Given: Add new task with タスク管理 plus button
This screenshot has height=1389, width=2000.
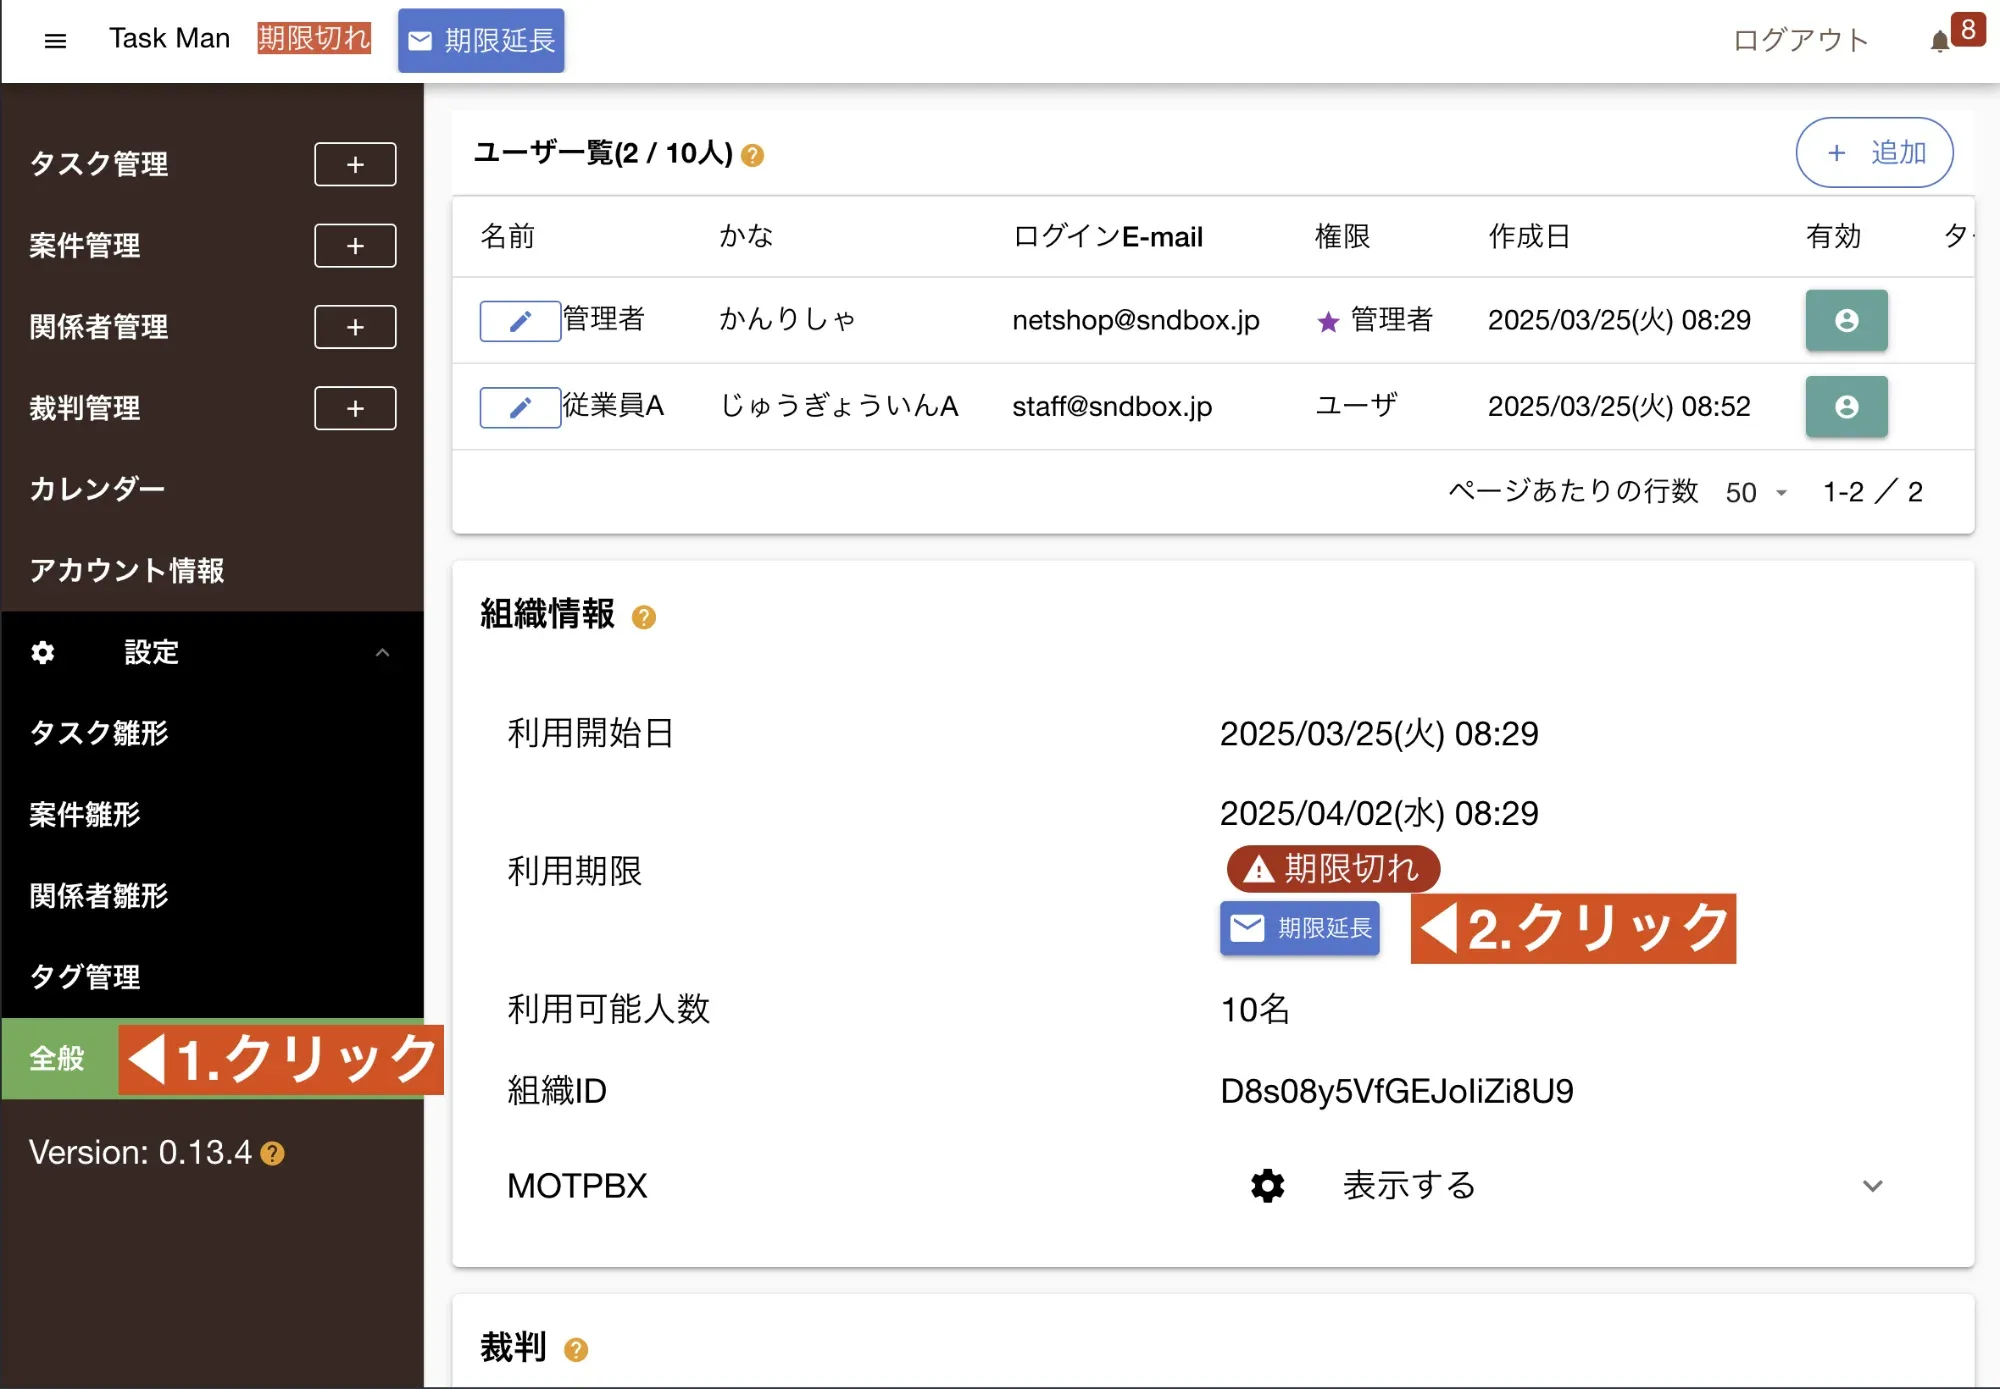Looking at the screenshot, I should [355, 164].
